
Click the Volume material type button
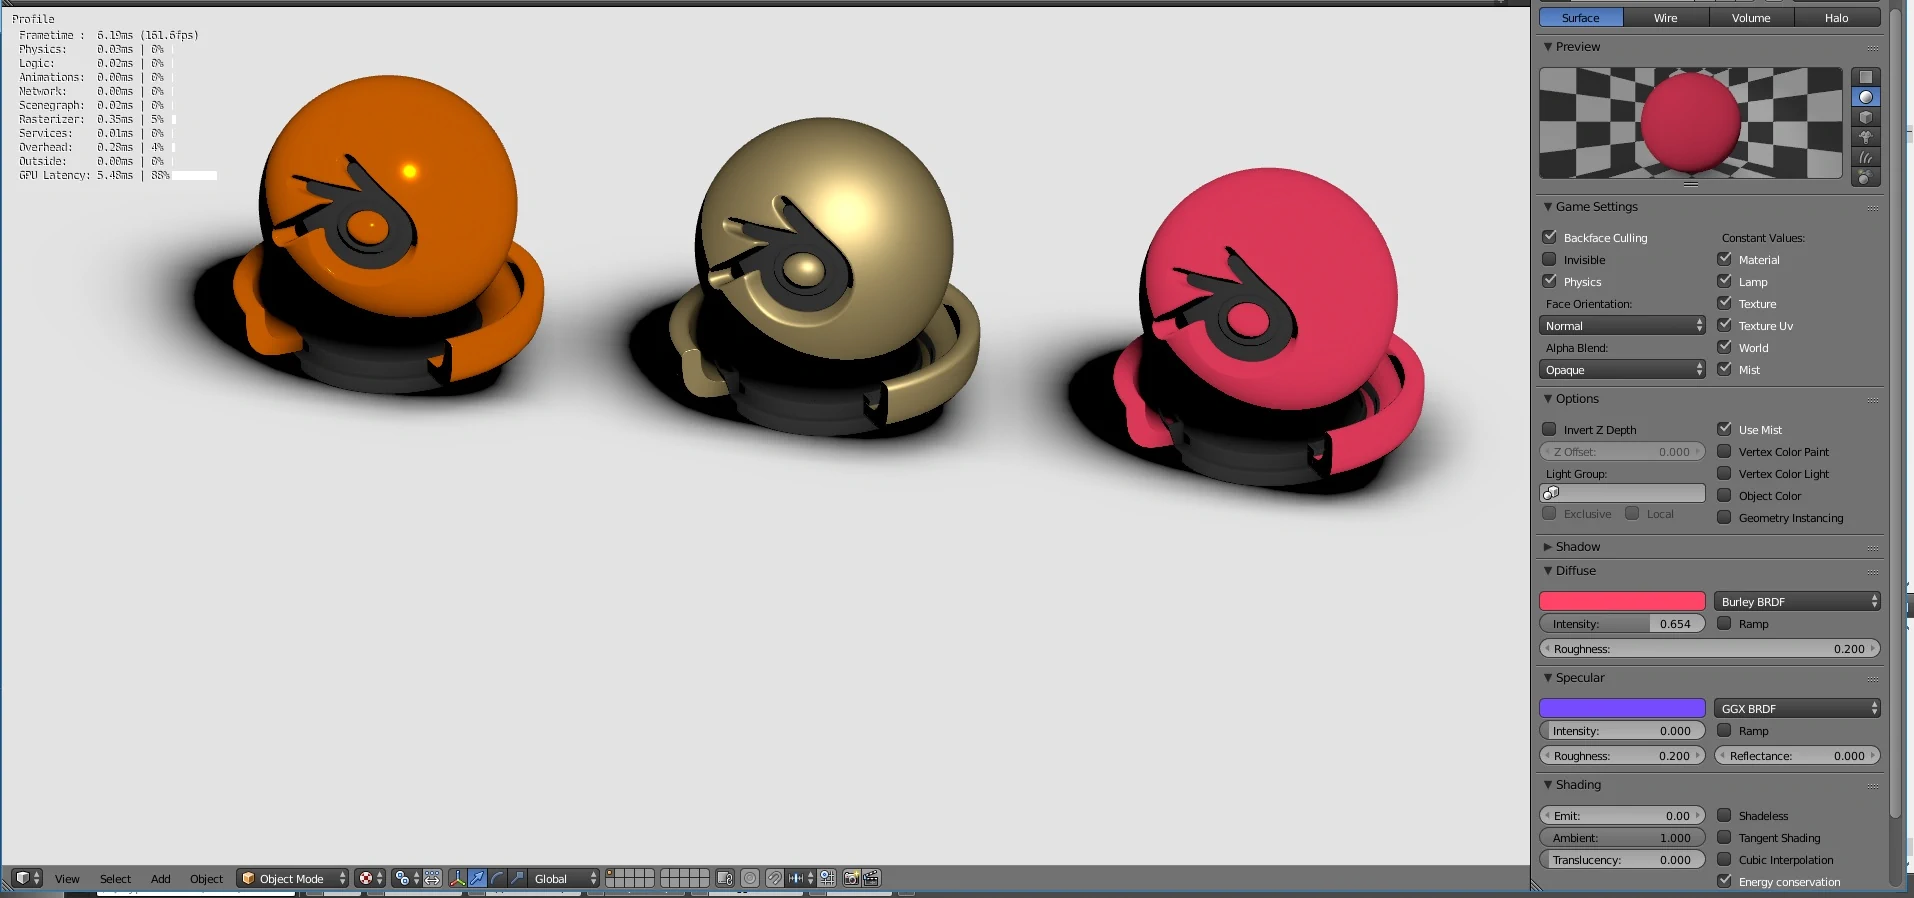[1750, 17]
